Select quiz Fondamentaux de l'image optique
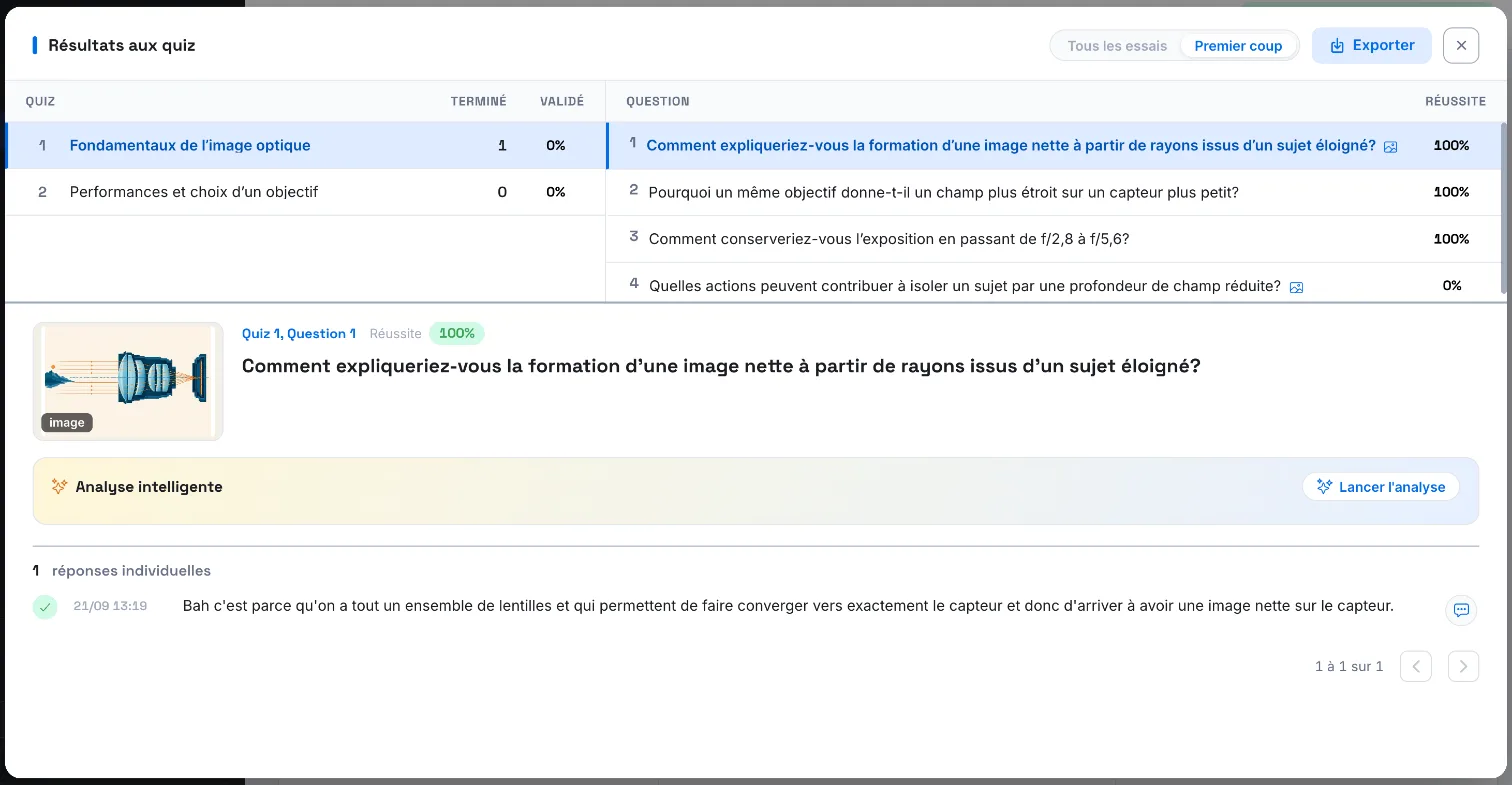 (x=305, y=145)
